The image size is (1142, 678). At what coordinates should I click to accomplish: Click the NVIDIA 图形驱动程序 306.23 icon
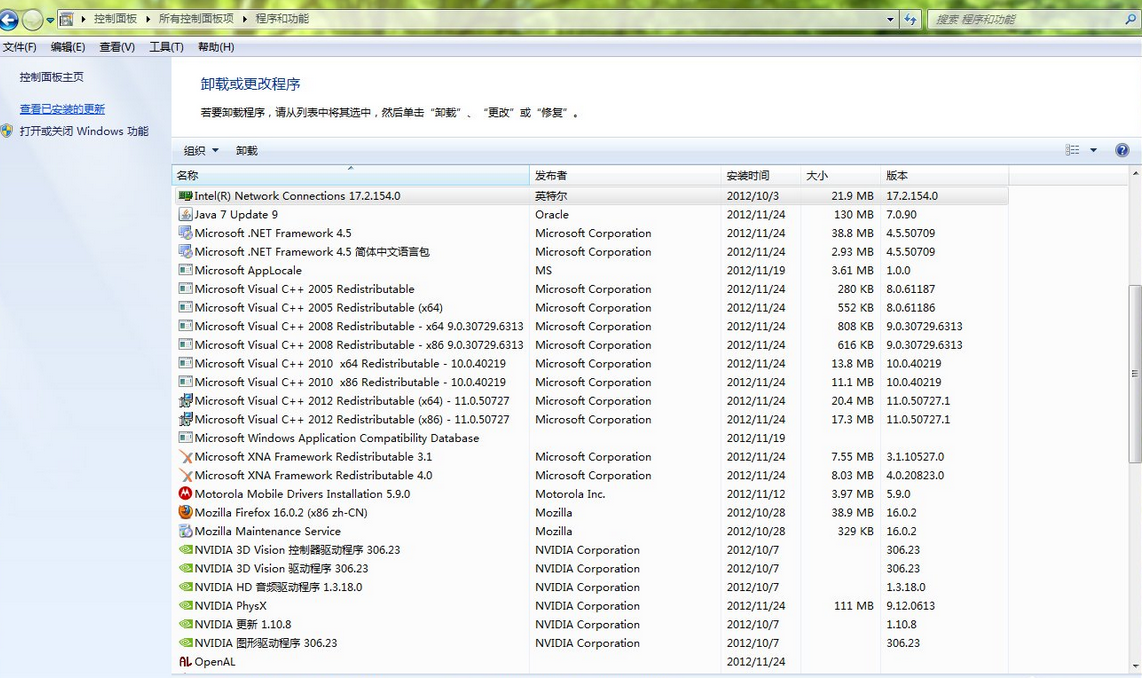pyautogui.click(x=185, y=643)
